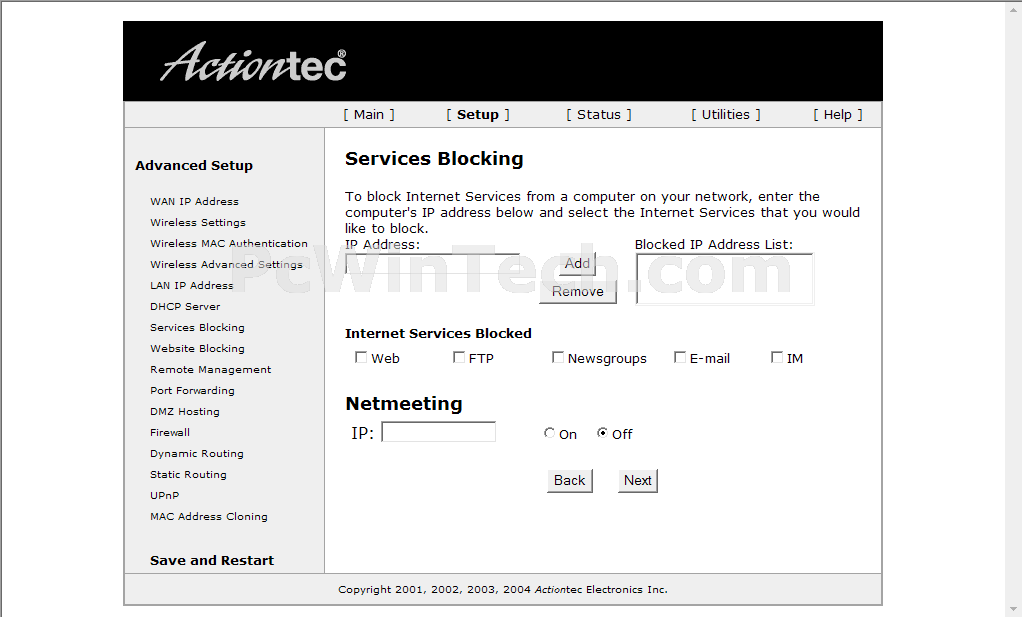Click the Add button
Screen dimensions: 1022x617
[577, 263]
